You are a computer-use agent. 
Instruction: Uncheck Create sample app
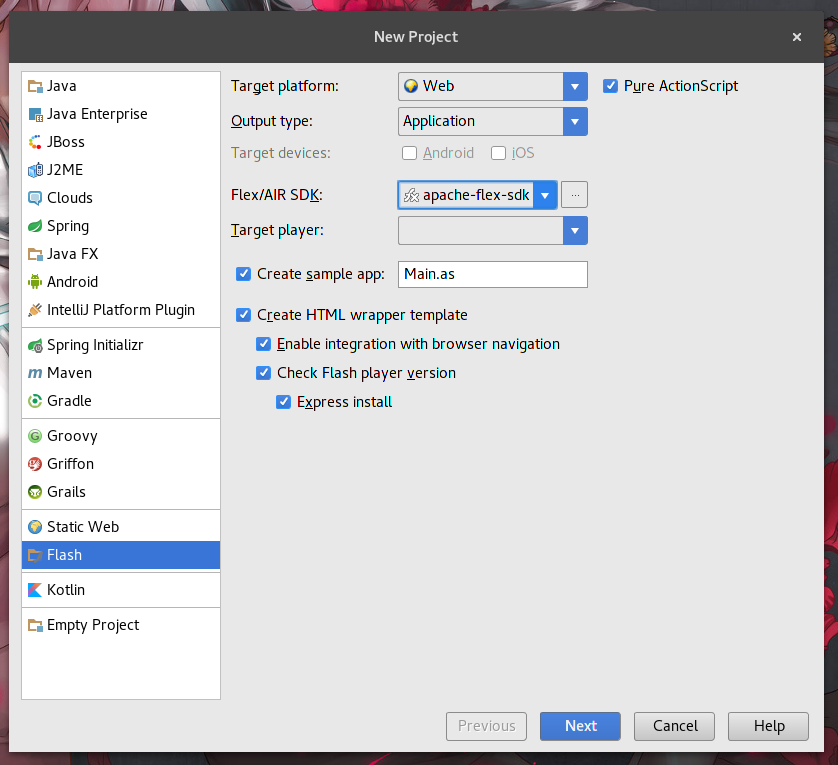[244, 274]
